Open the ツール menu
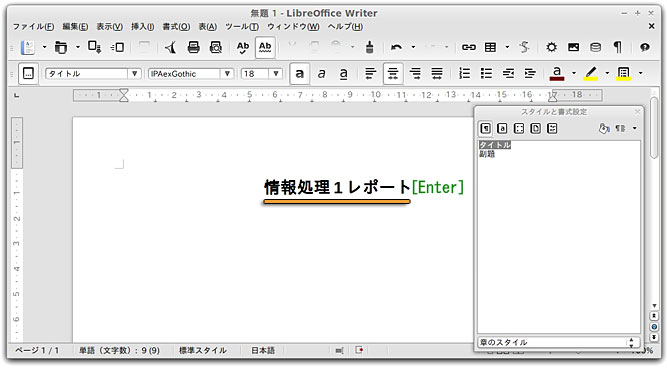The image size is (667, 368). point(242,27)
